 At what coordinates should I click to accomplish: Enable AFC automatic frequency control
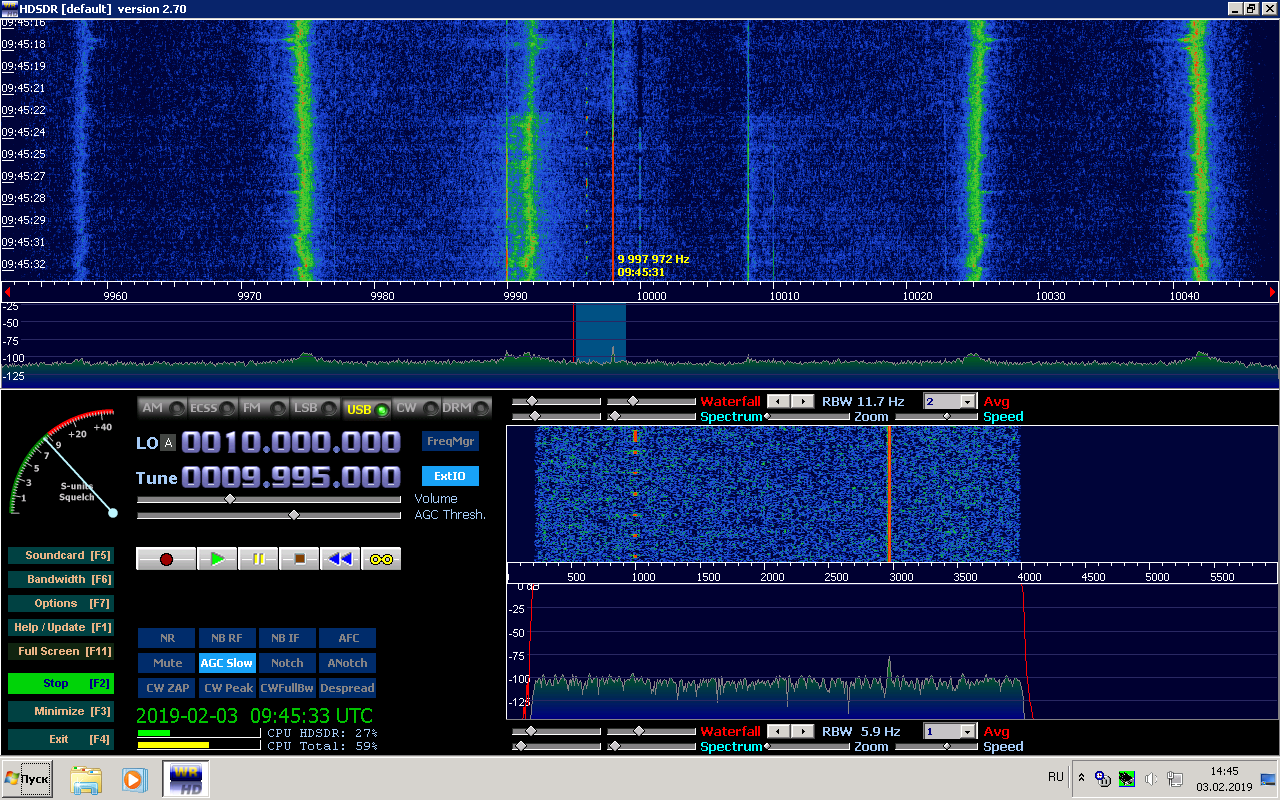(x=347, y=638)
